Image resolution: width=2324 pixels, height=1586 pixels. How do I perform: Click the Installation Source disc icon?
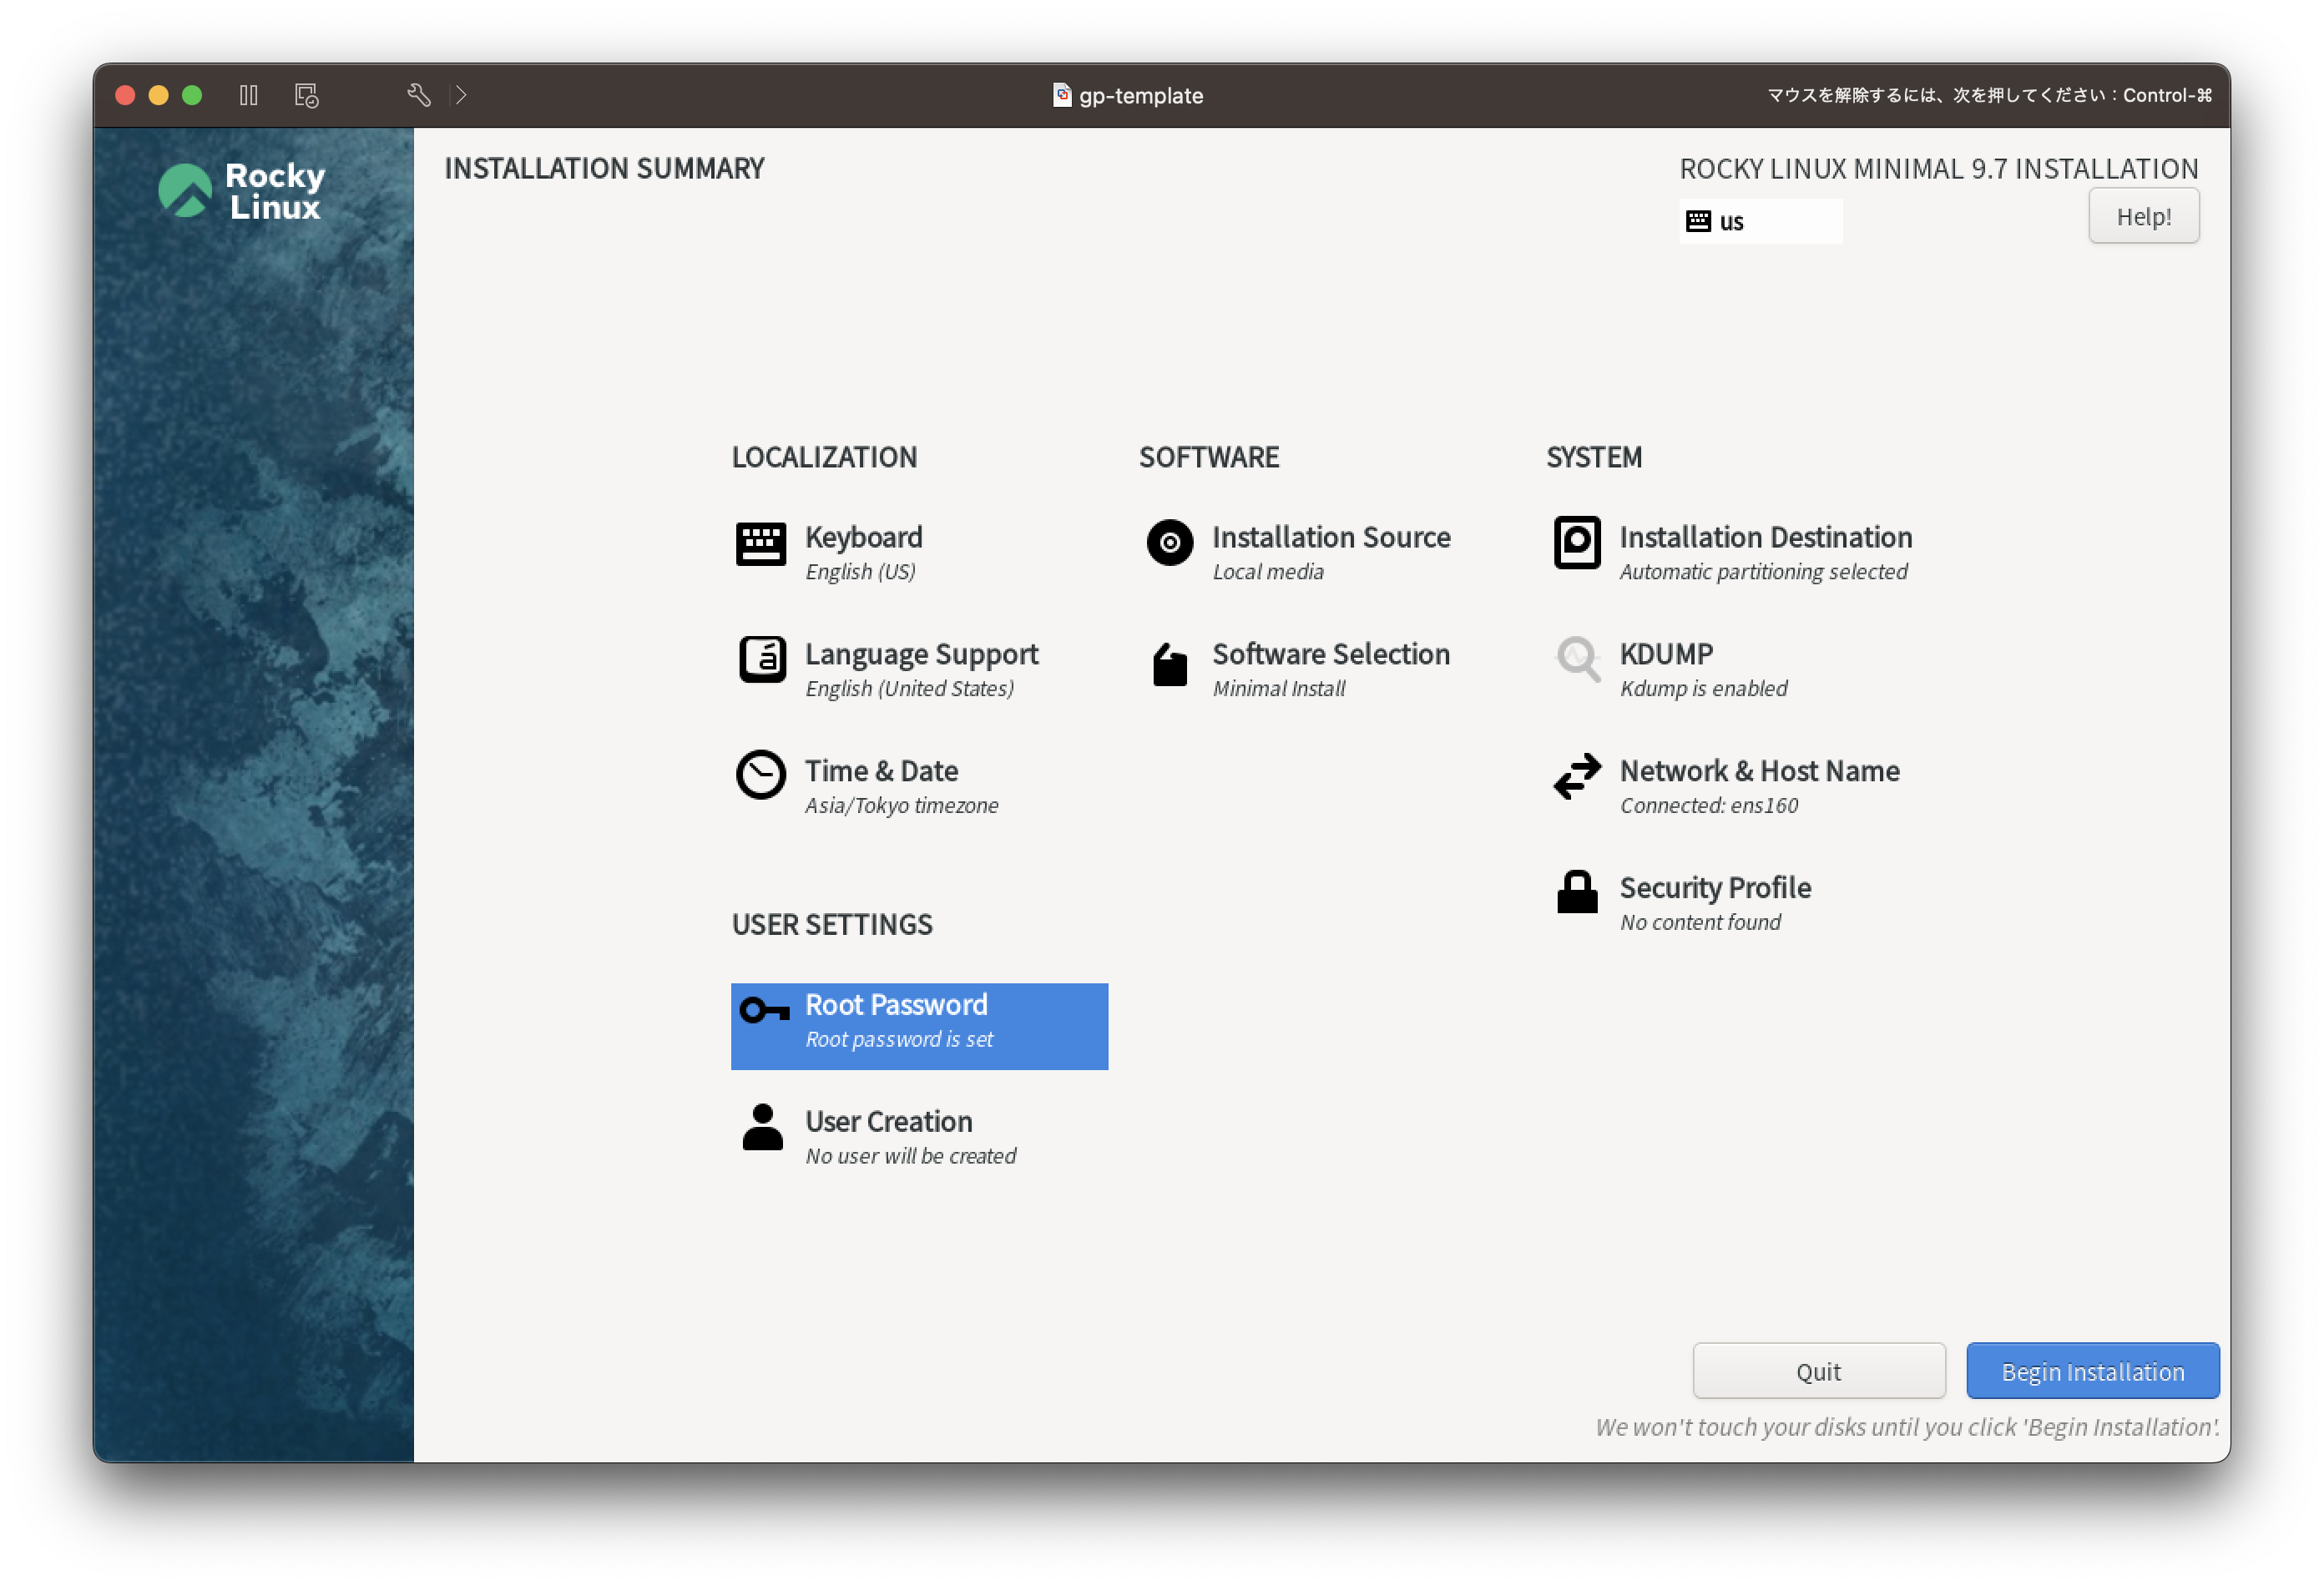pos(1169,543)
